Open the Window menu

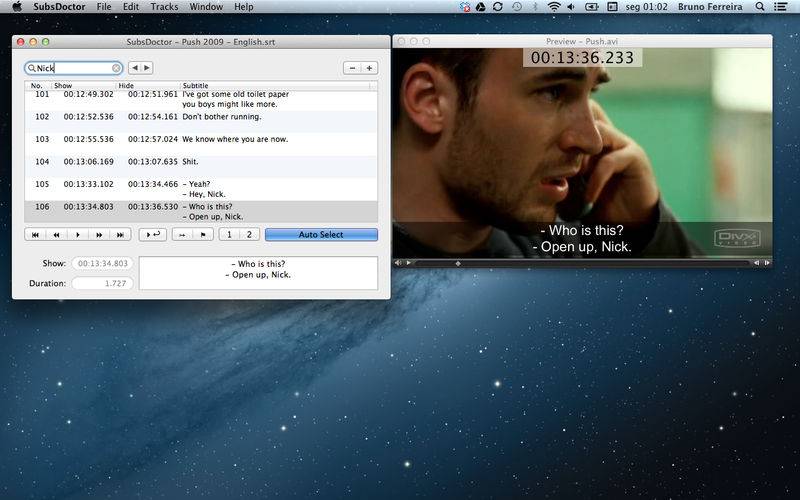tap(206, 7)
